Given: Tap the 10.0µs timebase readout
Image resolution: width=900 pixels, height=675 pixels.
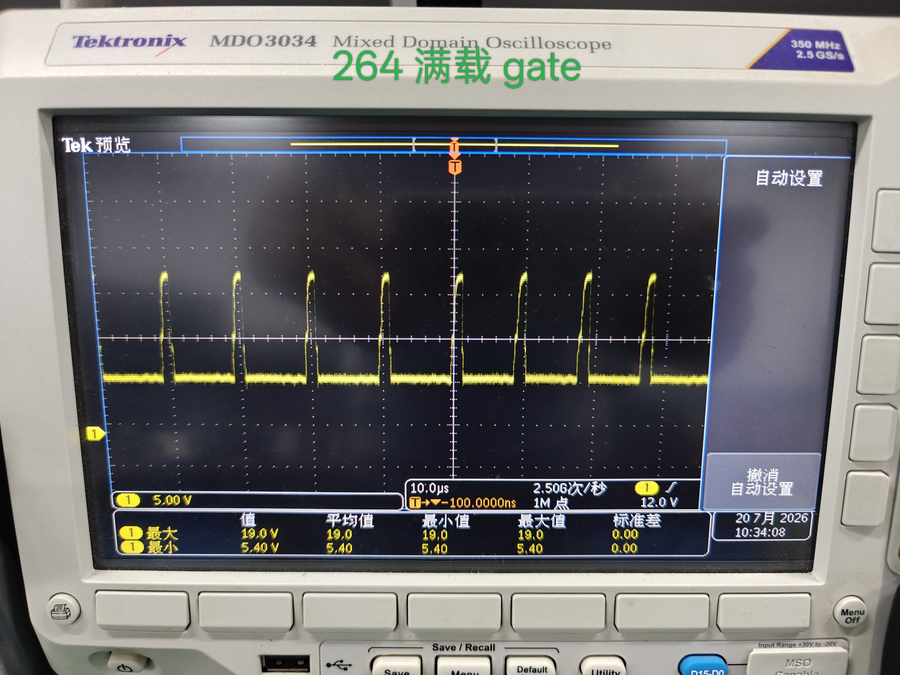Looking at the screenshot, I should 429,488.
